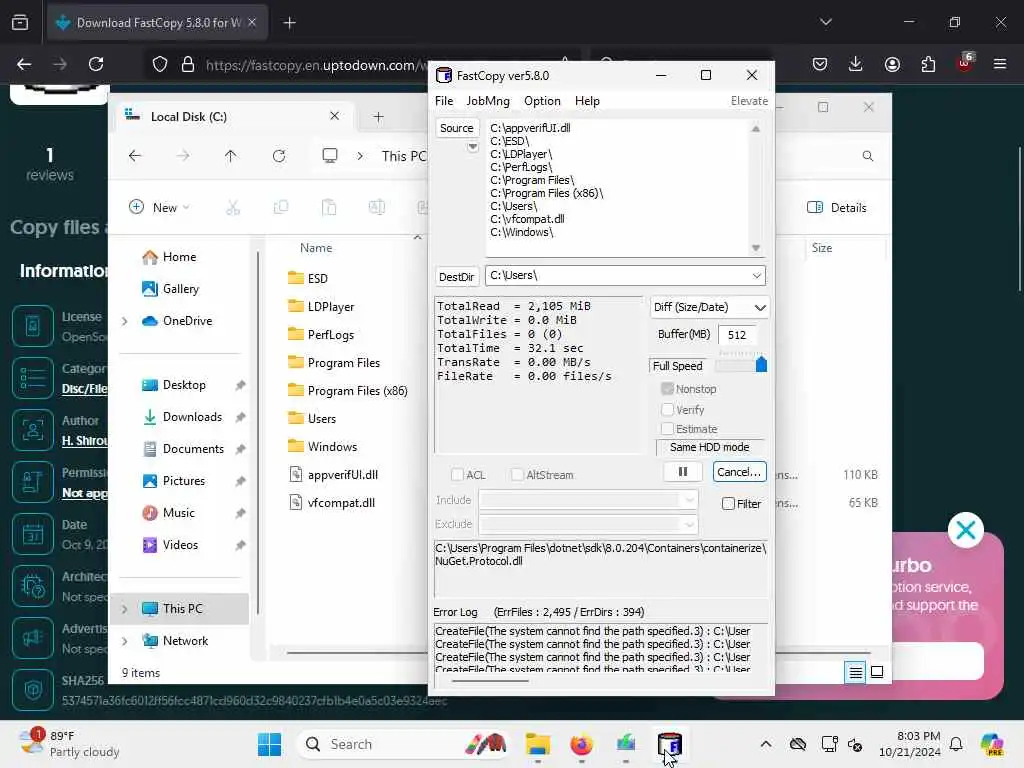This screenshot has width=1024, height=768.
Task: Expand the Network tree node
Action: tap(125, 641)
